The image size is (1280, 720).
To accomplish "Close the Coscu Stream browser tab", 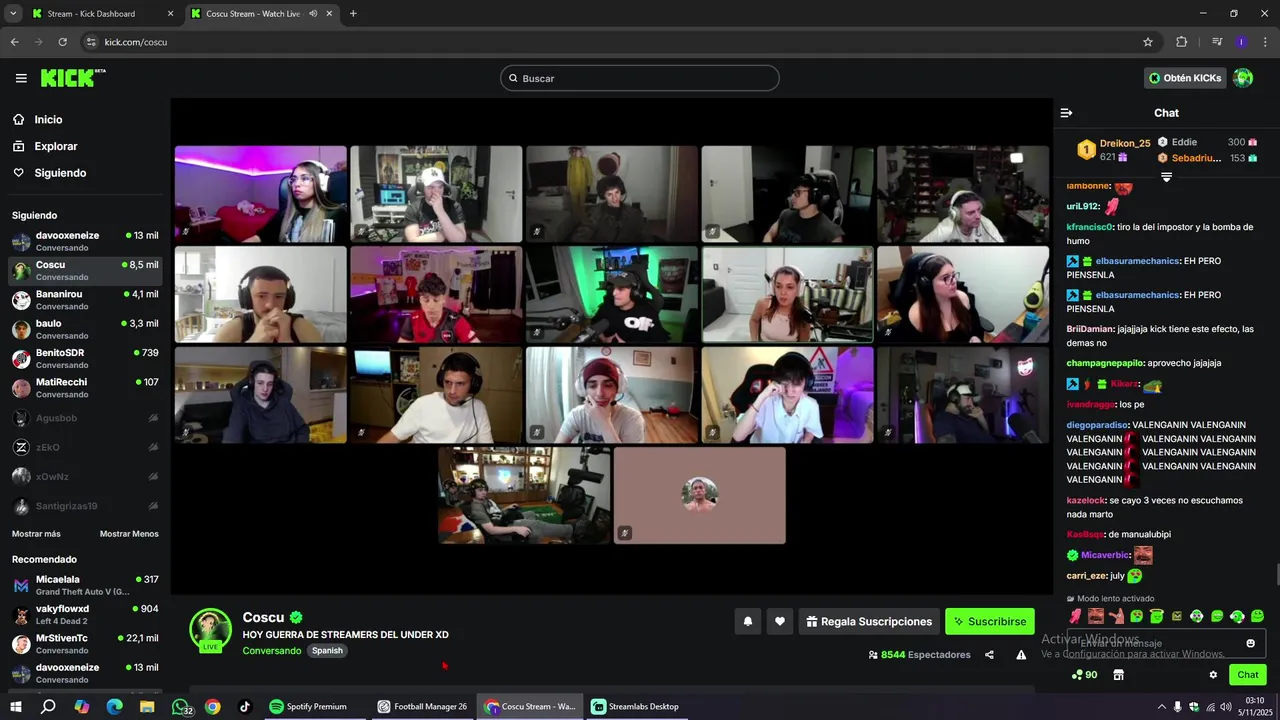I will (x=329, y=14).
